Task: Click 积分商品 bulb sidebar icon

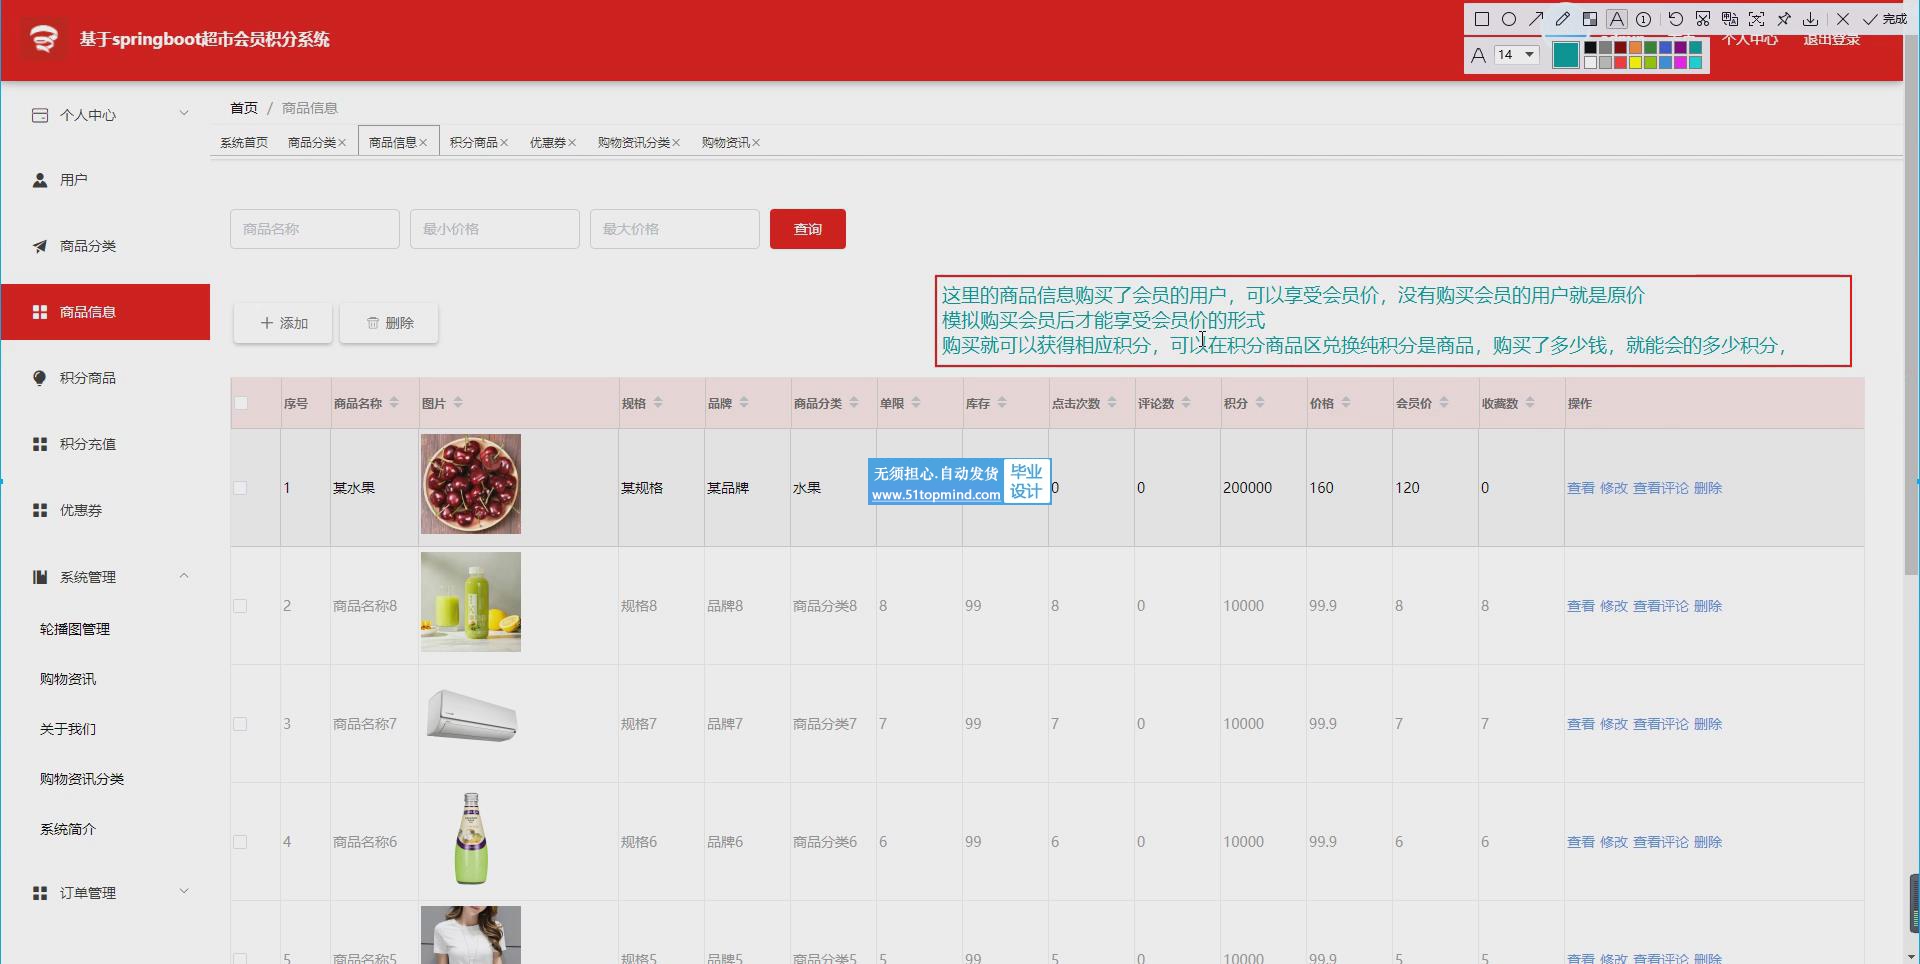Action: [x=40, y=378]
